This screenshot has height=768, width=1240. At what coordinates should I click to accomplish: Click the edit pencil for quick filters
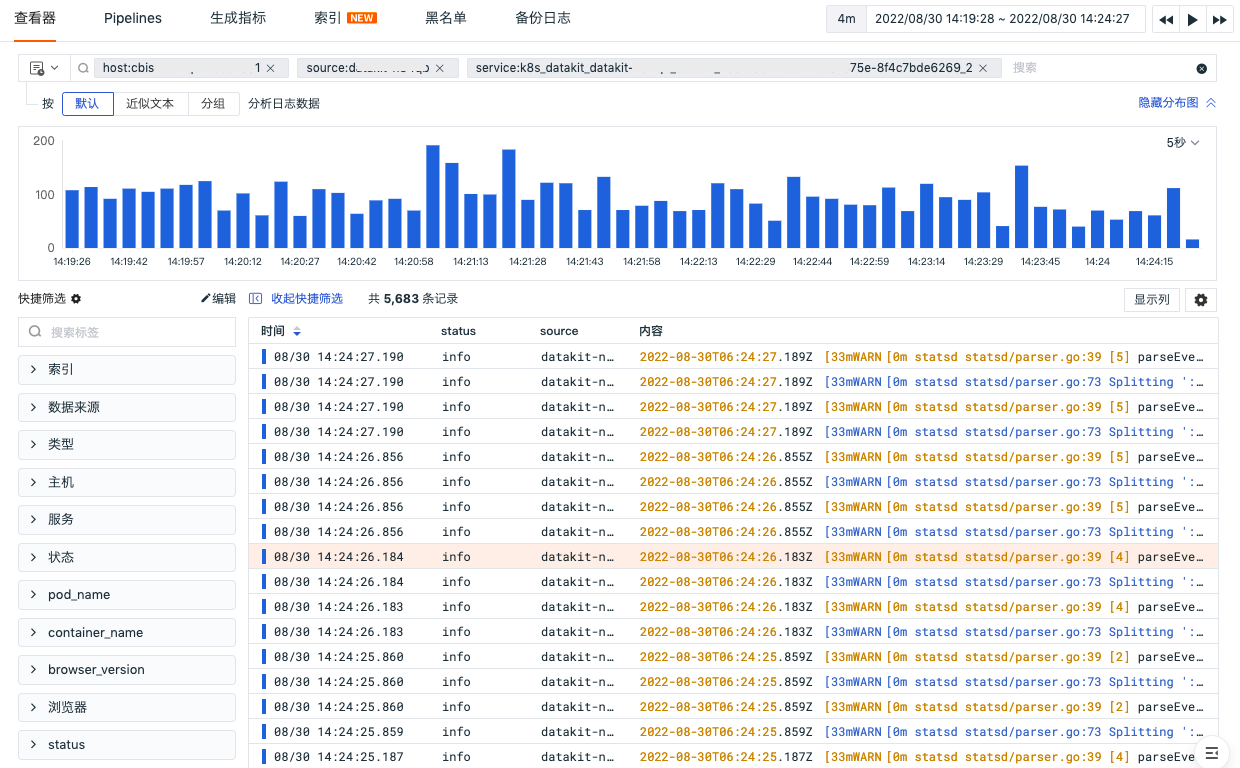coord(218,299)
